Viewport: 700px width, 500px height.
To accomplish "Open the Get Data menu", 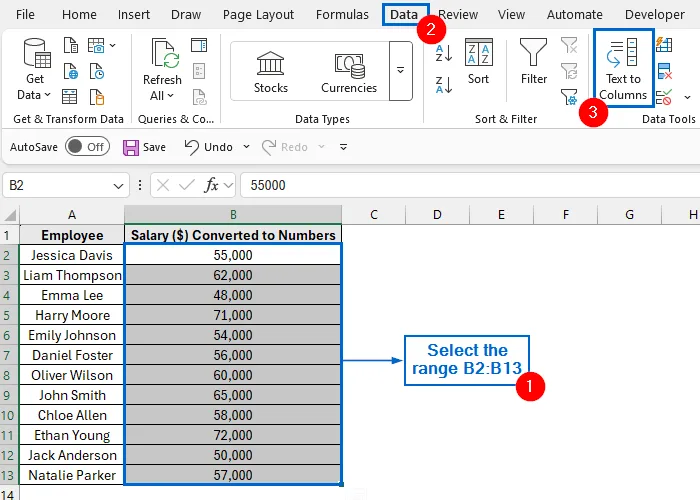I will [x=35, y=69].
